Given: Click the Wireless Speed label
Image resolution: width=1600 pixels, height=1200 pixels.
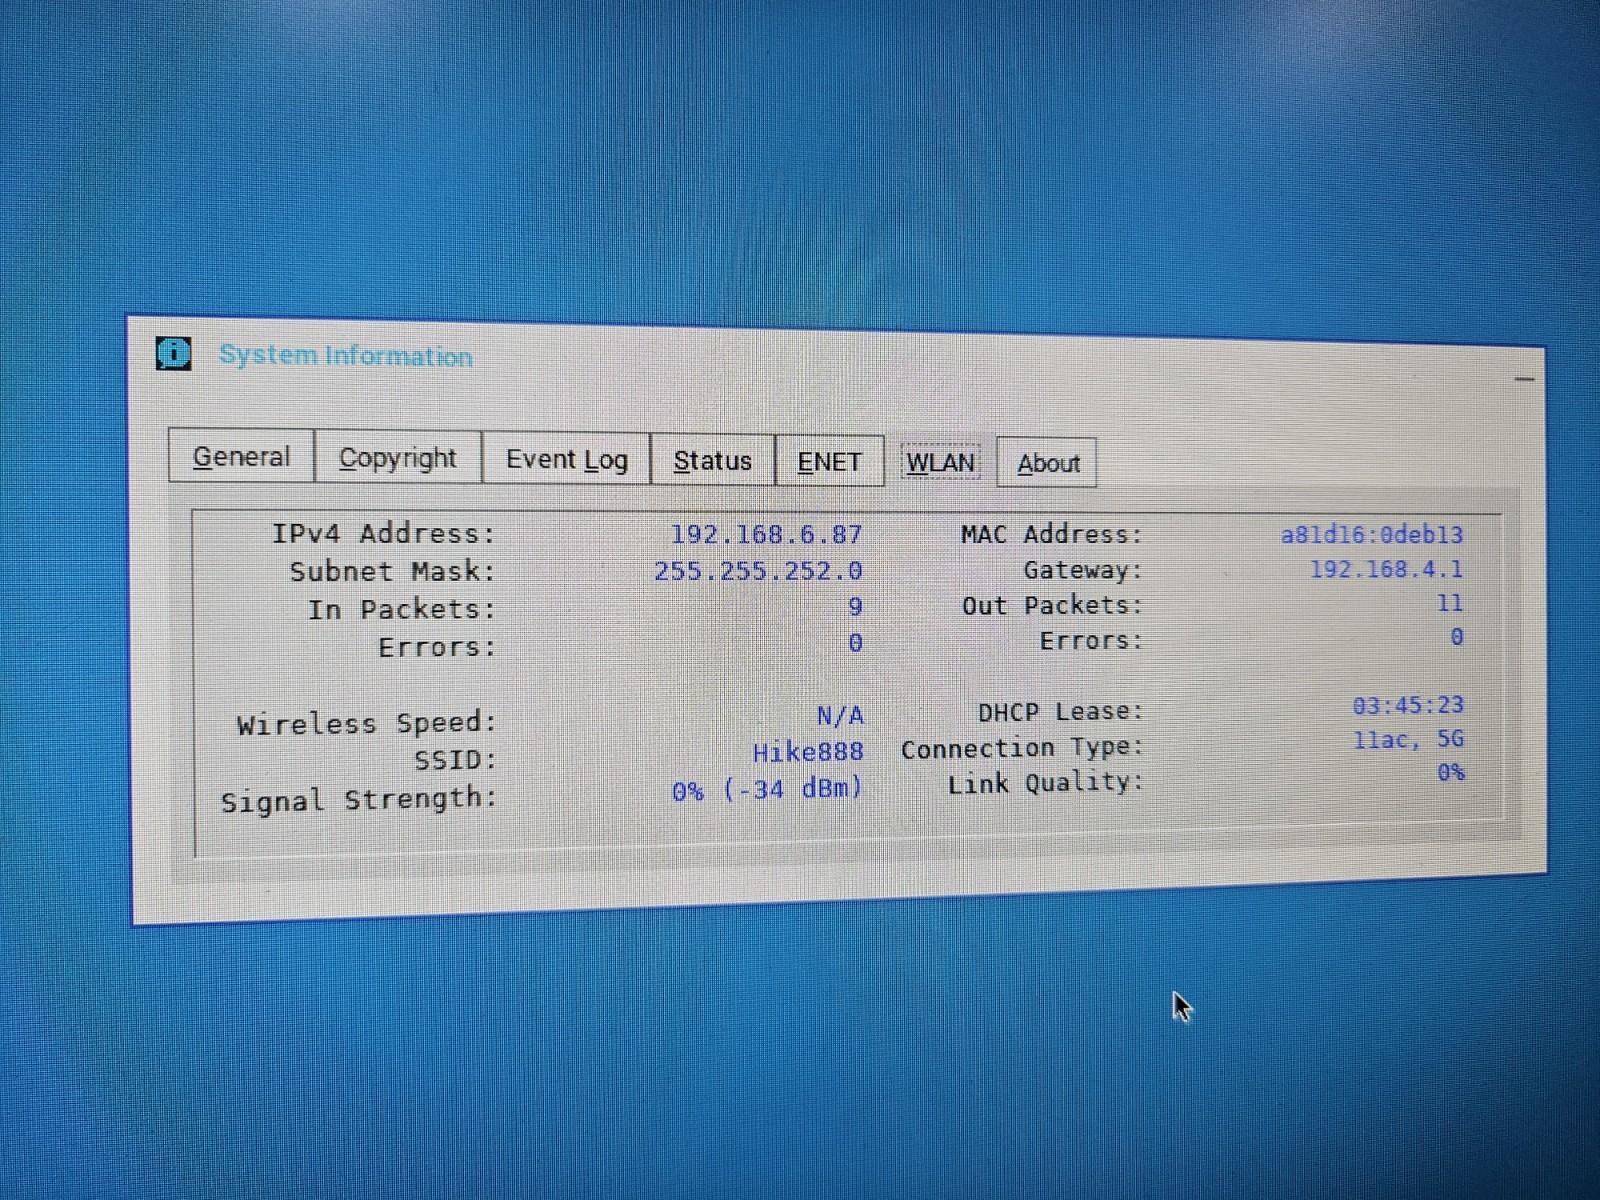Looking at the screenshot, I should (366, 723).
